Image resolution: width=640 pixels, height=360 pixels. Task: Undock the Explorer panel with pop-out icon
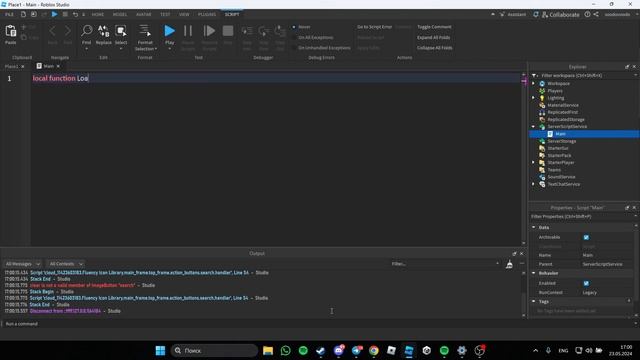tap(627, 67)
